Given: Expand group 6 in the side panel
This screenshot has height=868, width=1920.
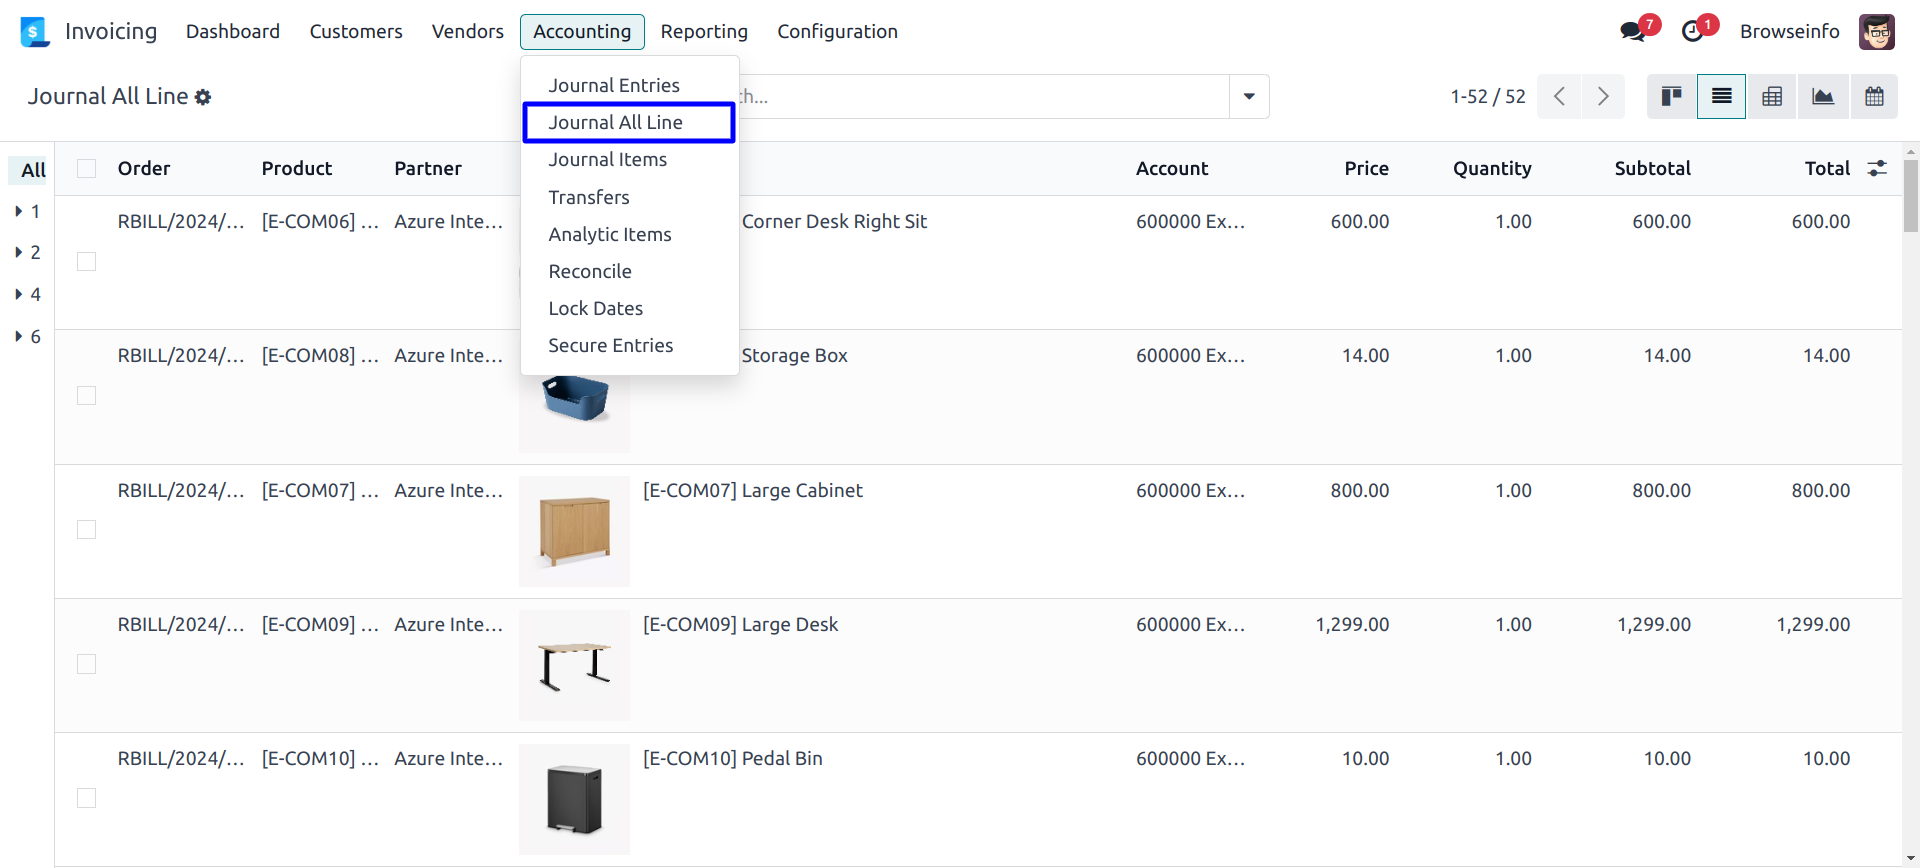Looking at the screenshot, I should pos(28,336).
